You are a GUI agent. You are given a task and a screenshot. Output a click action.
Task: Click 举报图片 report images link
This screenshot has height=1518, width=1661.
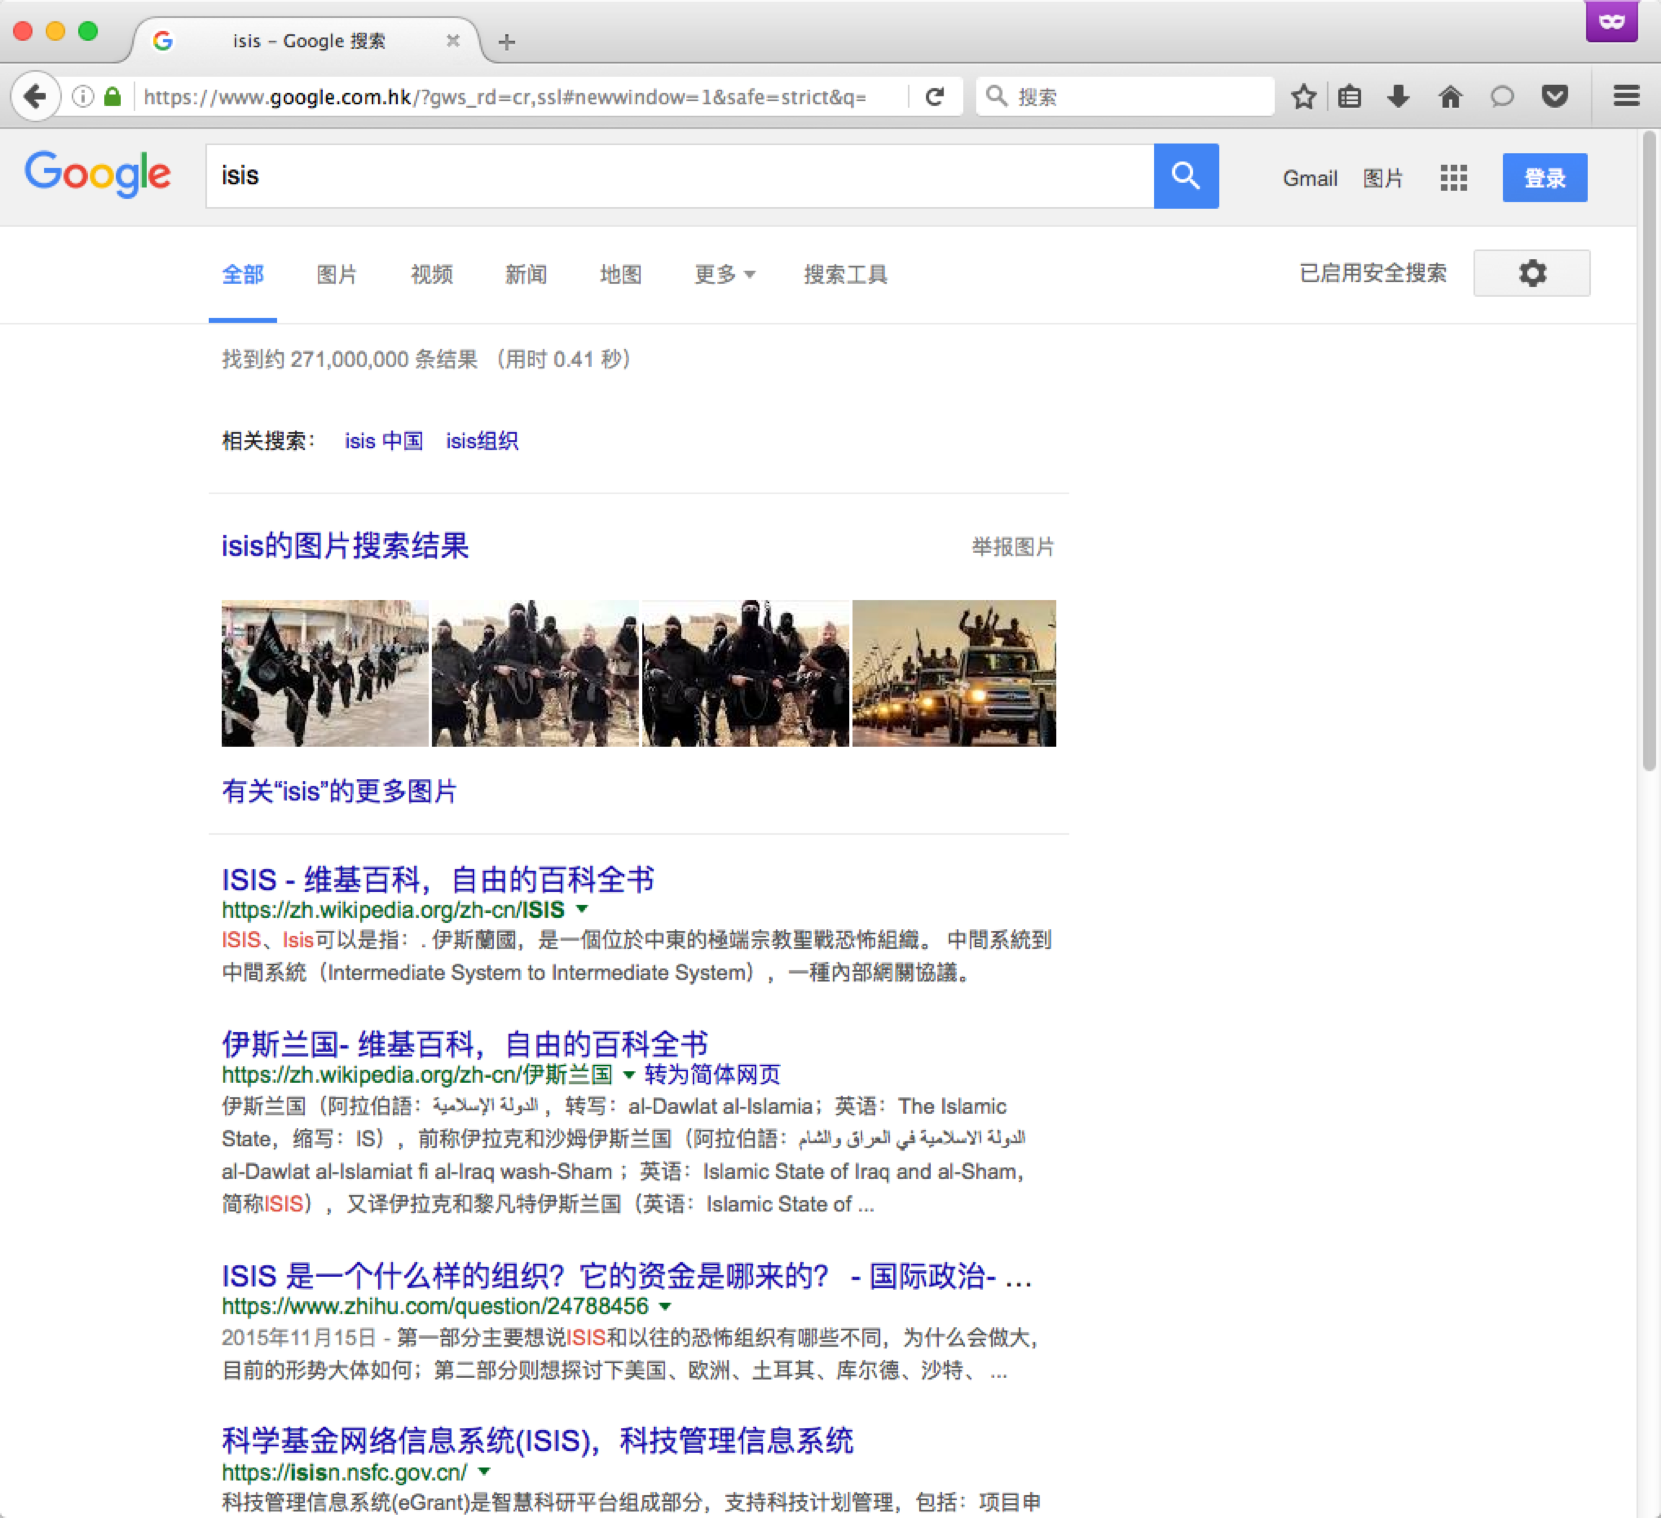coord(1013,547)
